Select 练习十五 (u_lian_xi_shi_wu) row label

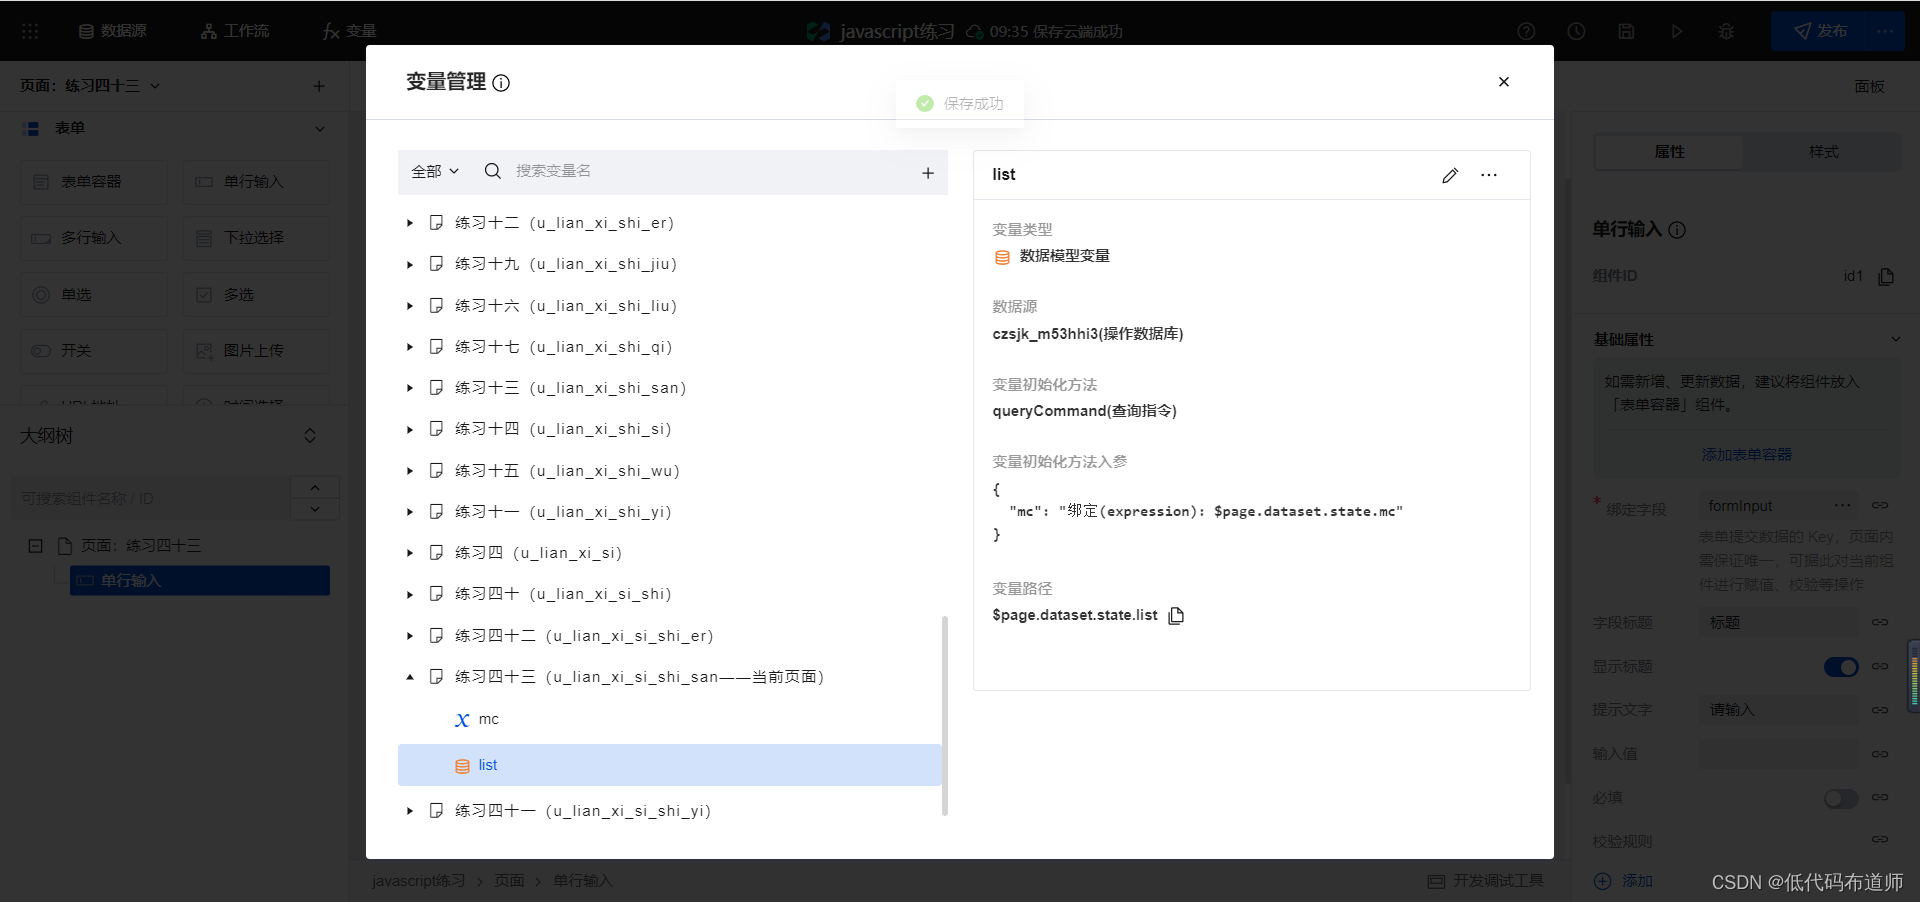tap(567, 471)
